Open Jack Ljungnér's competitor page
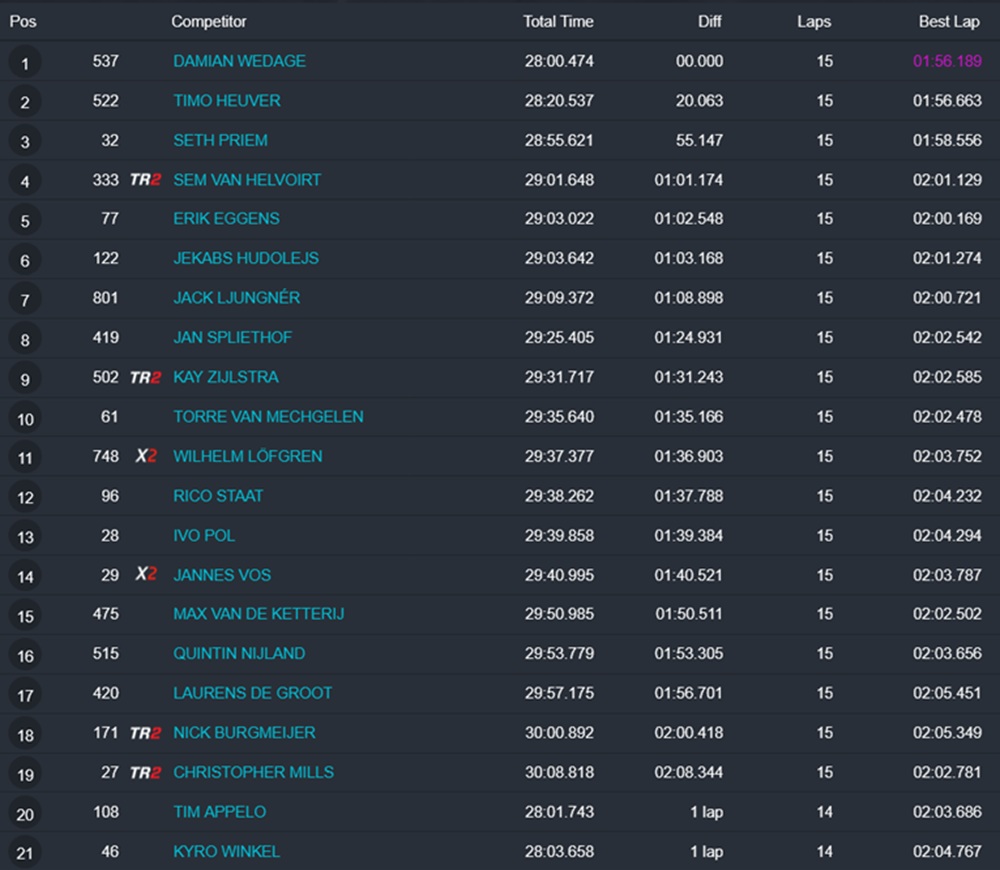 (x=236, y=298)
